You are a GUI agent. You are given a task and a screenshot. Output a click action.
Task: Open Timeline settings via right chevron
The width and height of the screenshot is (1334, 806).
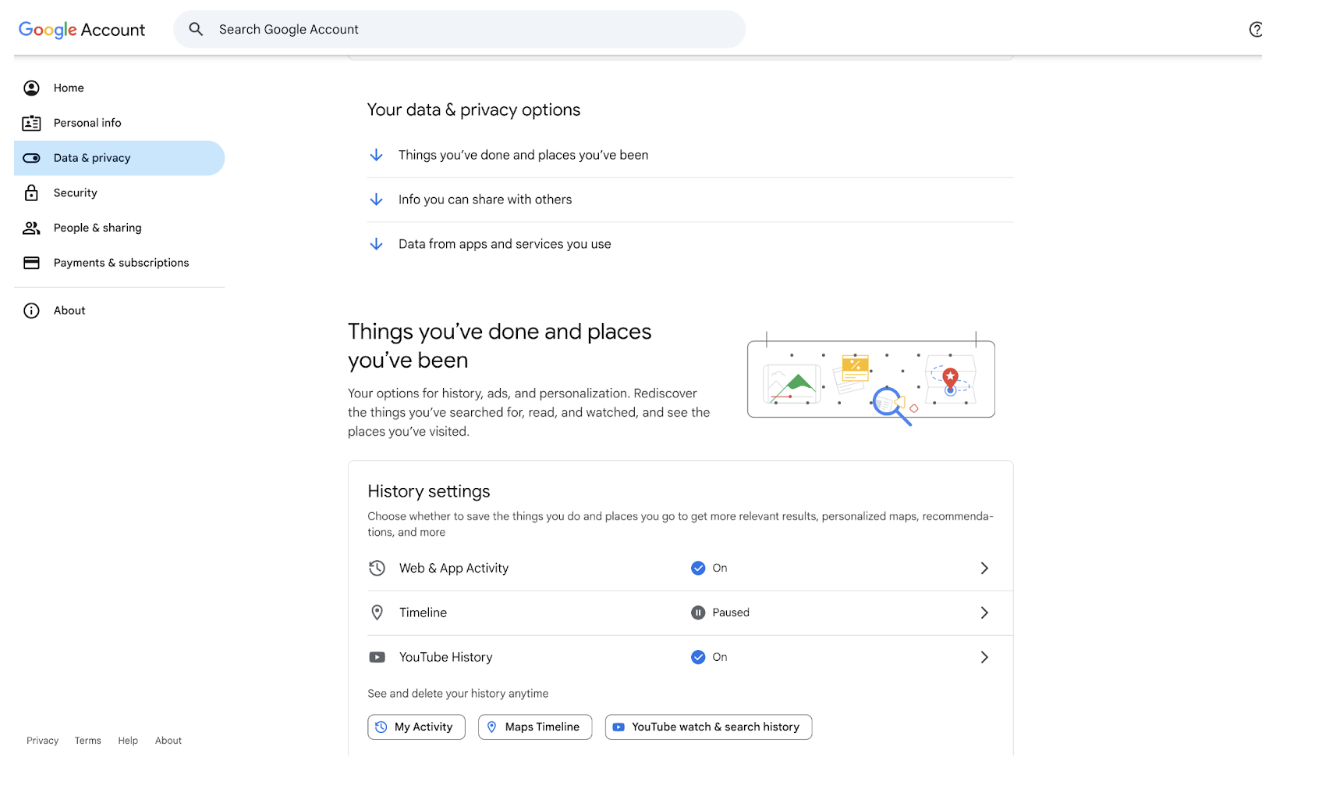[984, 613]
